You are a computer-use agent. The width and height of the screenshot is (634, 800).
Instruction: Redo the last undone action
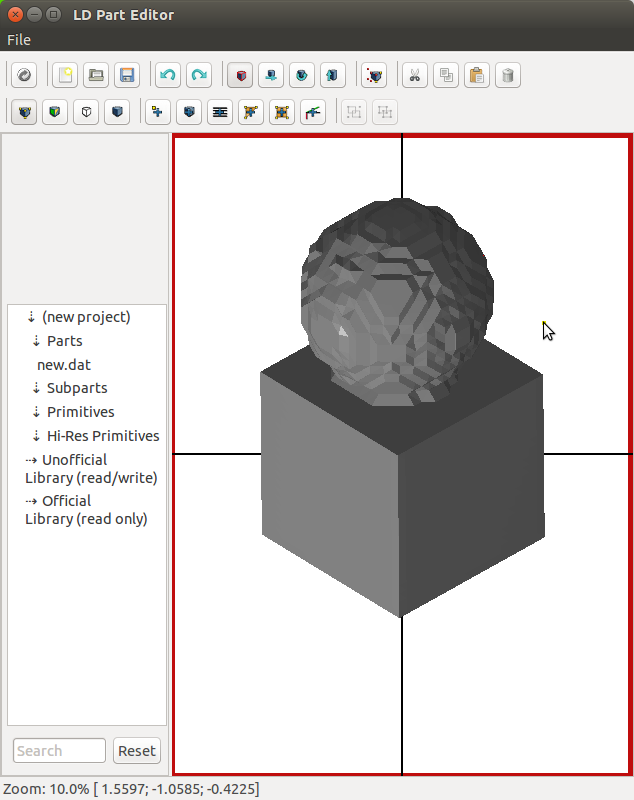pyautogui.click(x=199, y=75)
